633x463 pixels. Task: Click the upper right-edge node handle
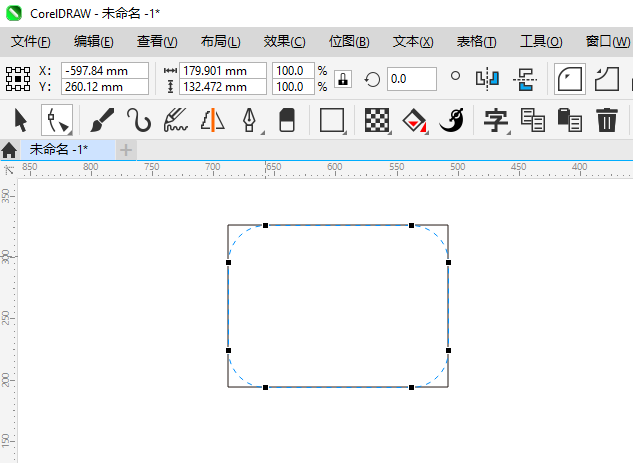[x=449, y=262]
